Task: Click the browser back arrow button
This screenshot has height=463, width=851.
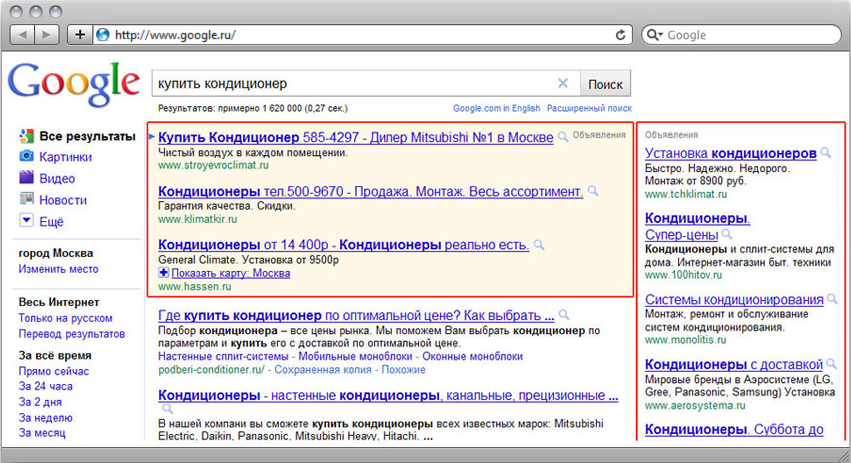Action: coord(22,34)
